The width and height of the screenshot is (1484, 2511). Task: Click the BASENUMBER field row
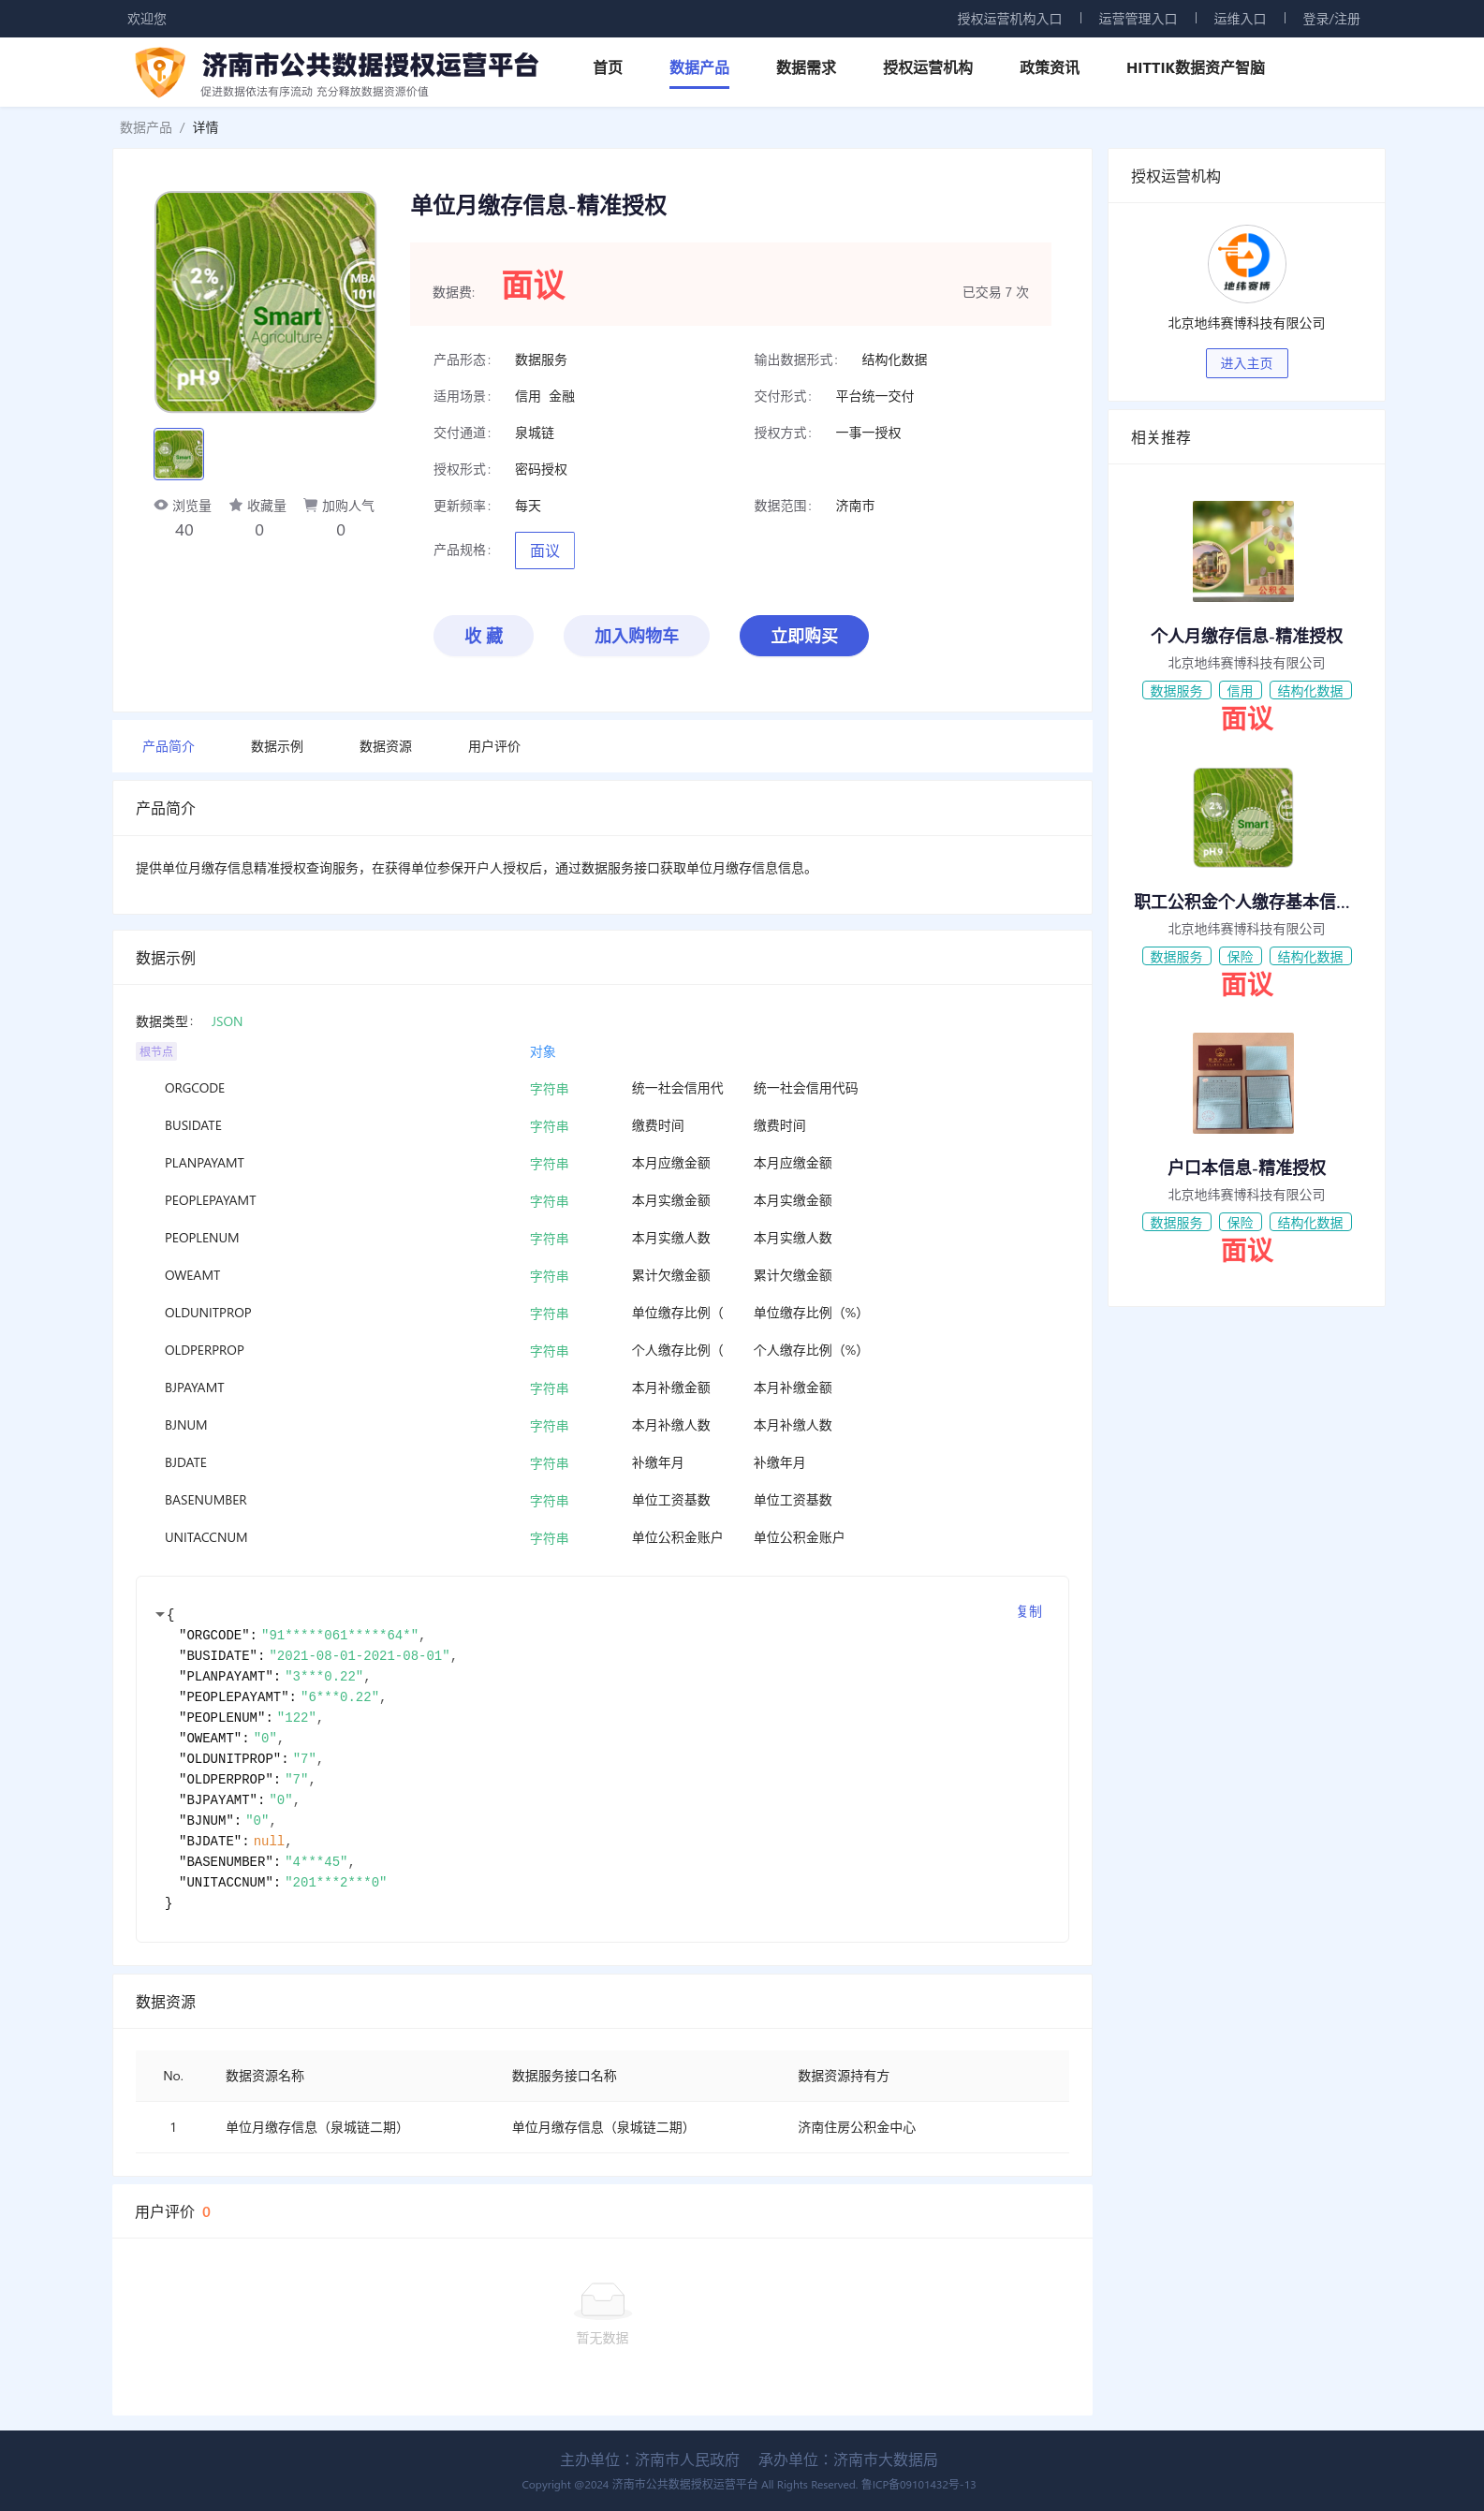click(x=602, y=1500)
